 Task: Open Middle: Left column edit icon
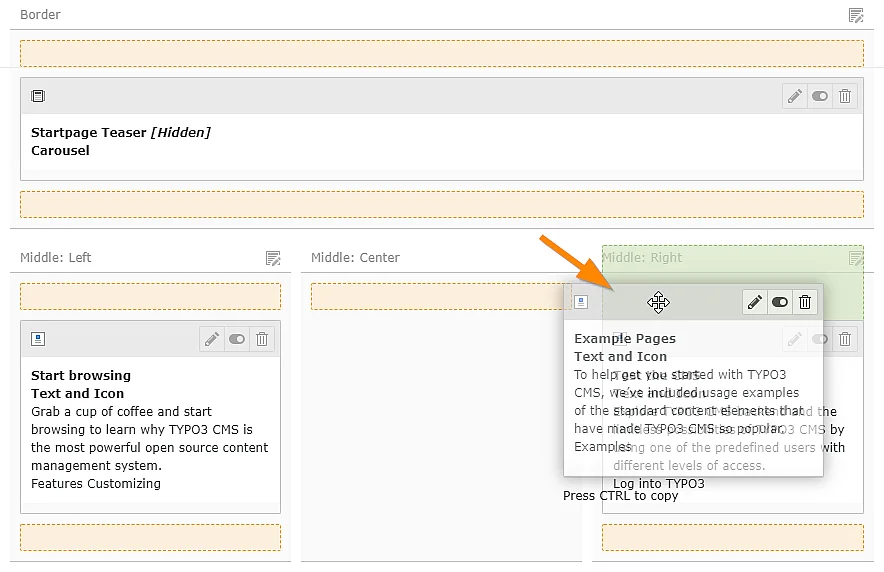273,258
